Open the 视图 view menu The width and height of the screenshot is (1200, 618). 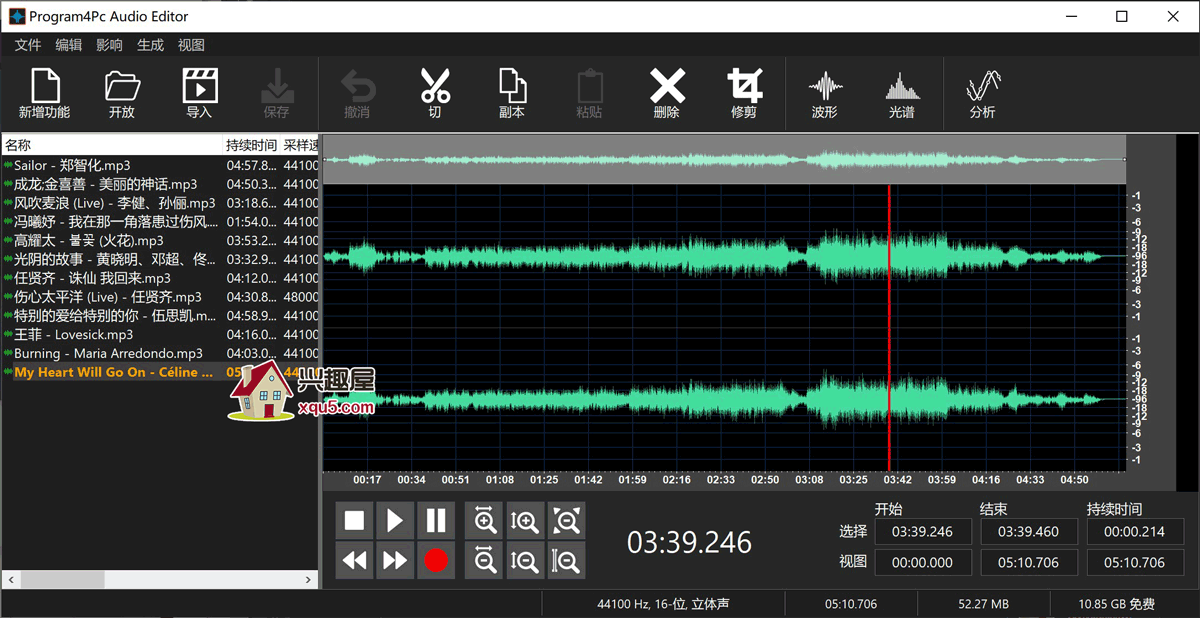pos(191,45)
